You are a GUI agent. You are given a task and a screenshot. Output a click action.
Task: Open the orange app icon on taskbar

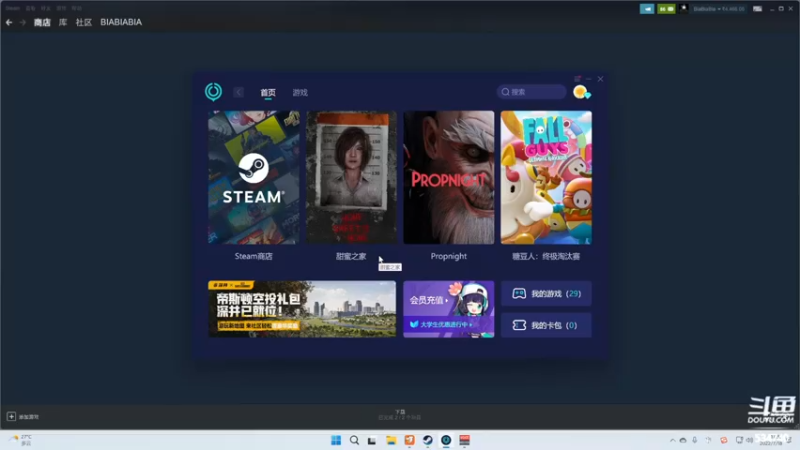409,440
